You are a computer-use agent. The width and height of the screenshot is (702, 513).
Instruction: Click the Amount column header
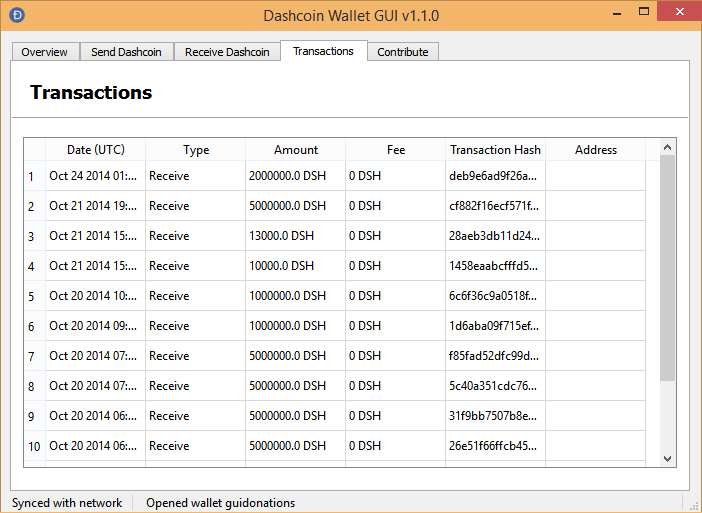coord(295,150)
